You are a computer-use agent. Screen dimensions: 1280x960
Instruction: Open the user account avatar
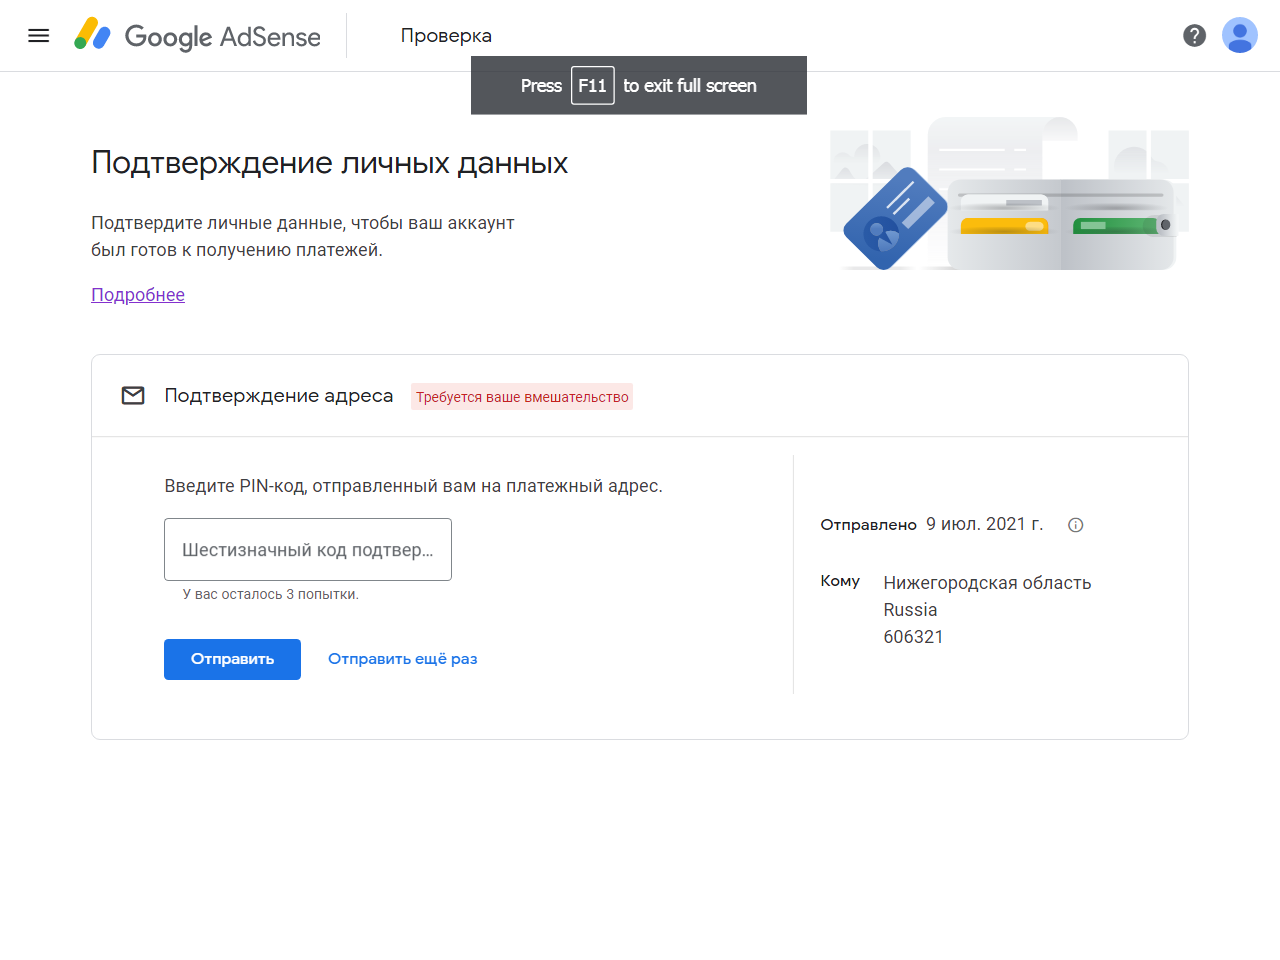tap(1239, 36)
